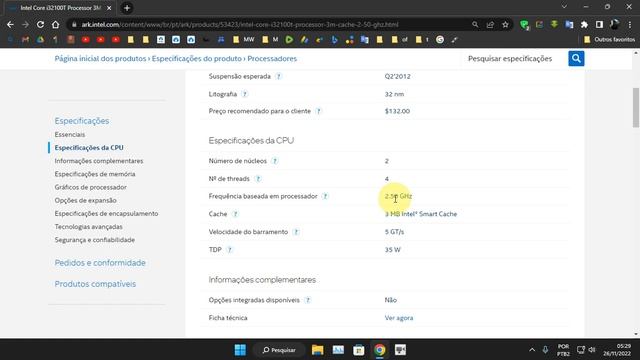Open help icon next to TDP
This screenshot has height=360, width=640.
click(x=229, y=249)
